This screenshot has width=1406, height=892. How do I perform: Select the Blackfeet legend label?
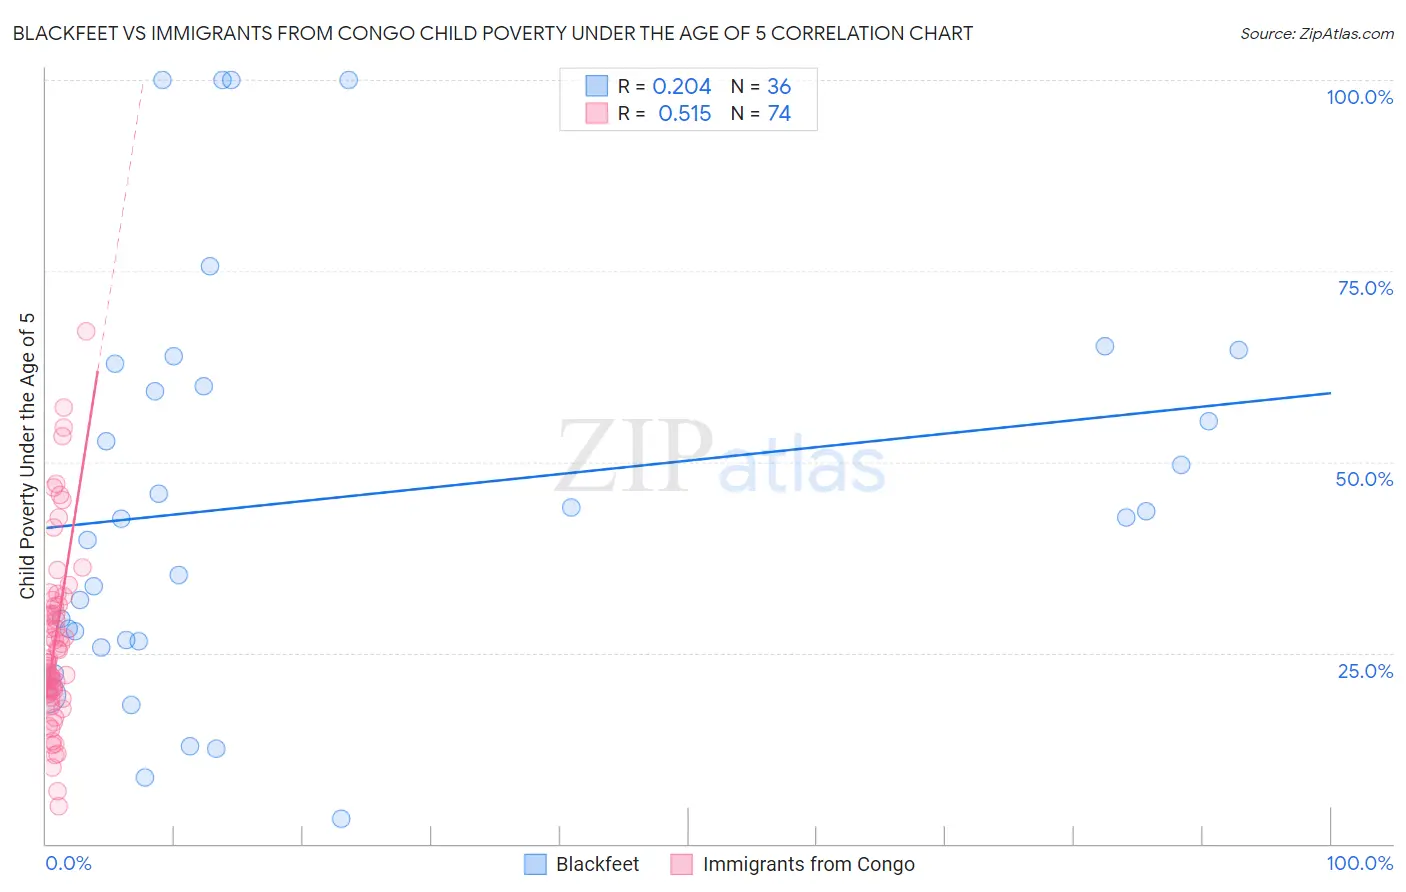[597, 864]
